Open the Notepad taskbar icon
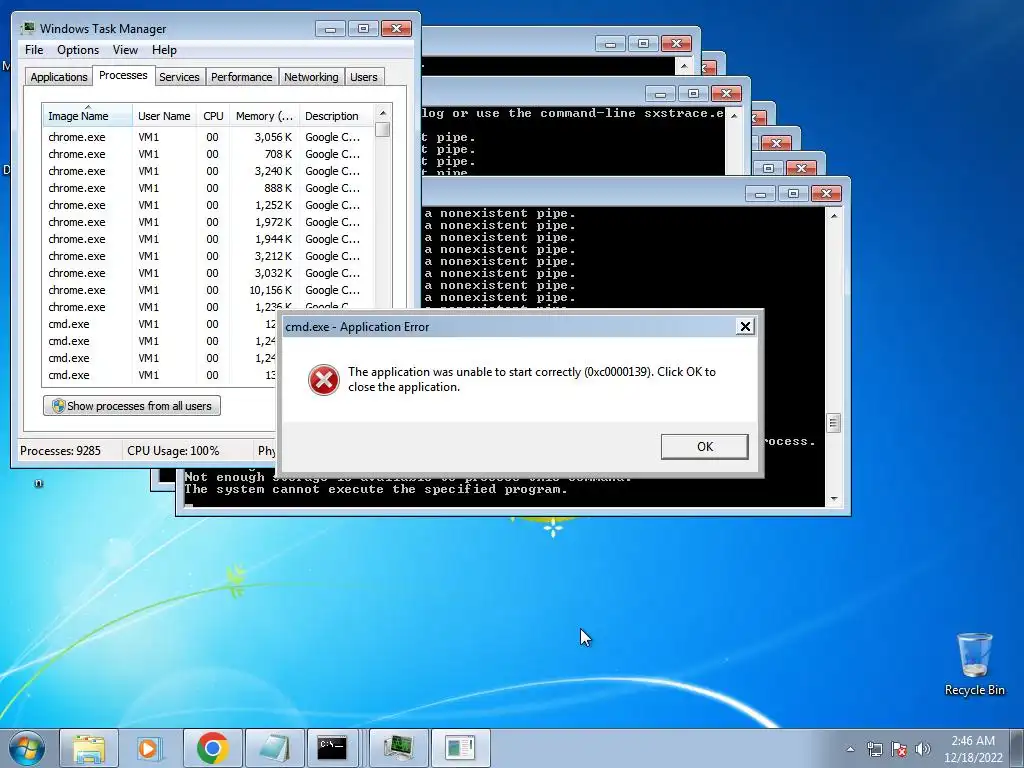1024x768 pixels. pyautogui.click(x=275, y=748)
